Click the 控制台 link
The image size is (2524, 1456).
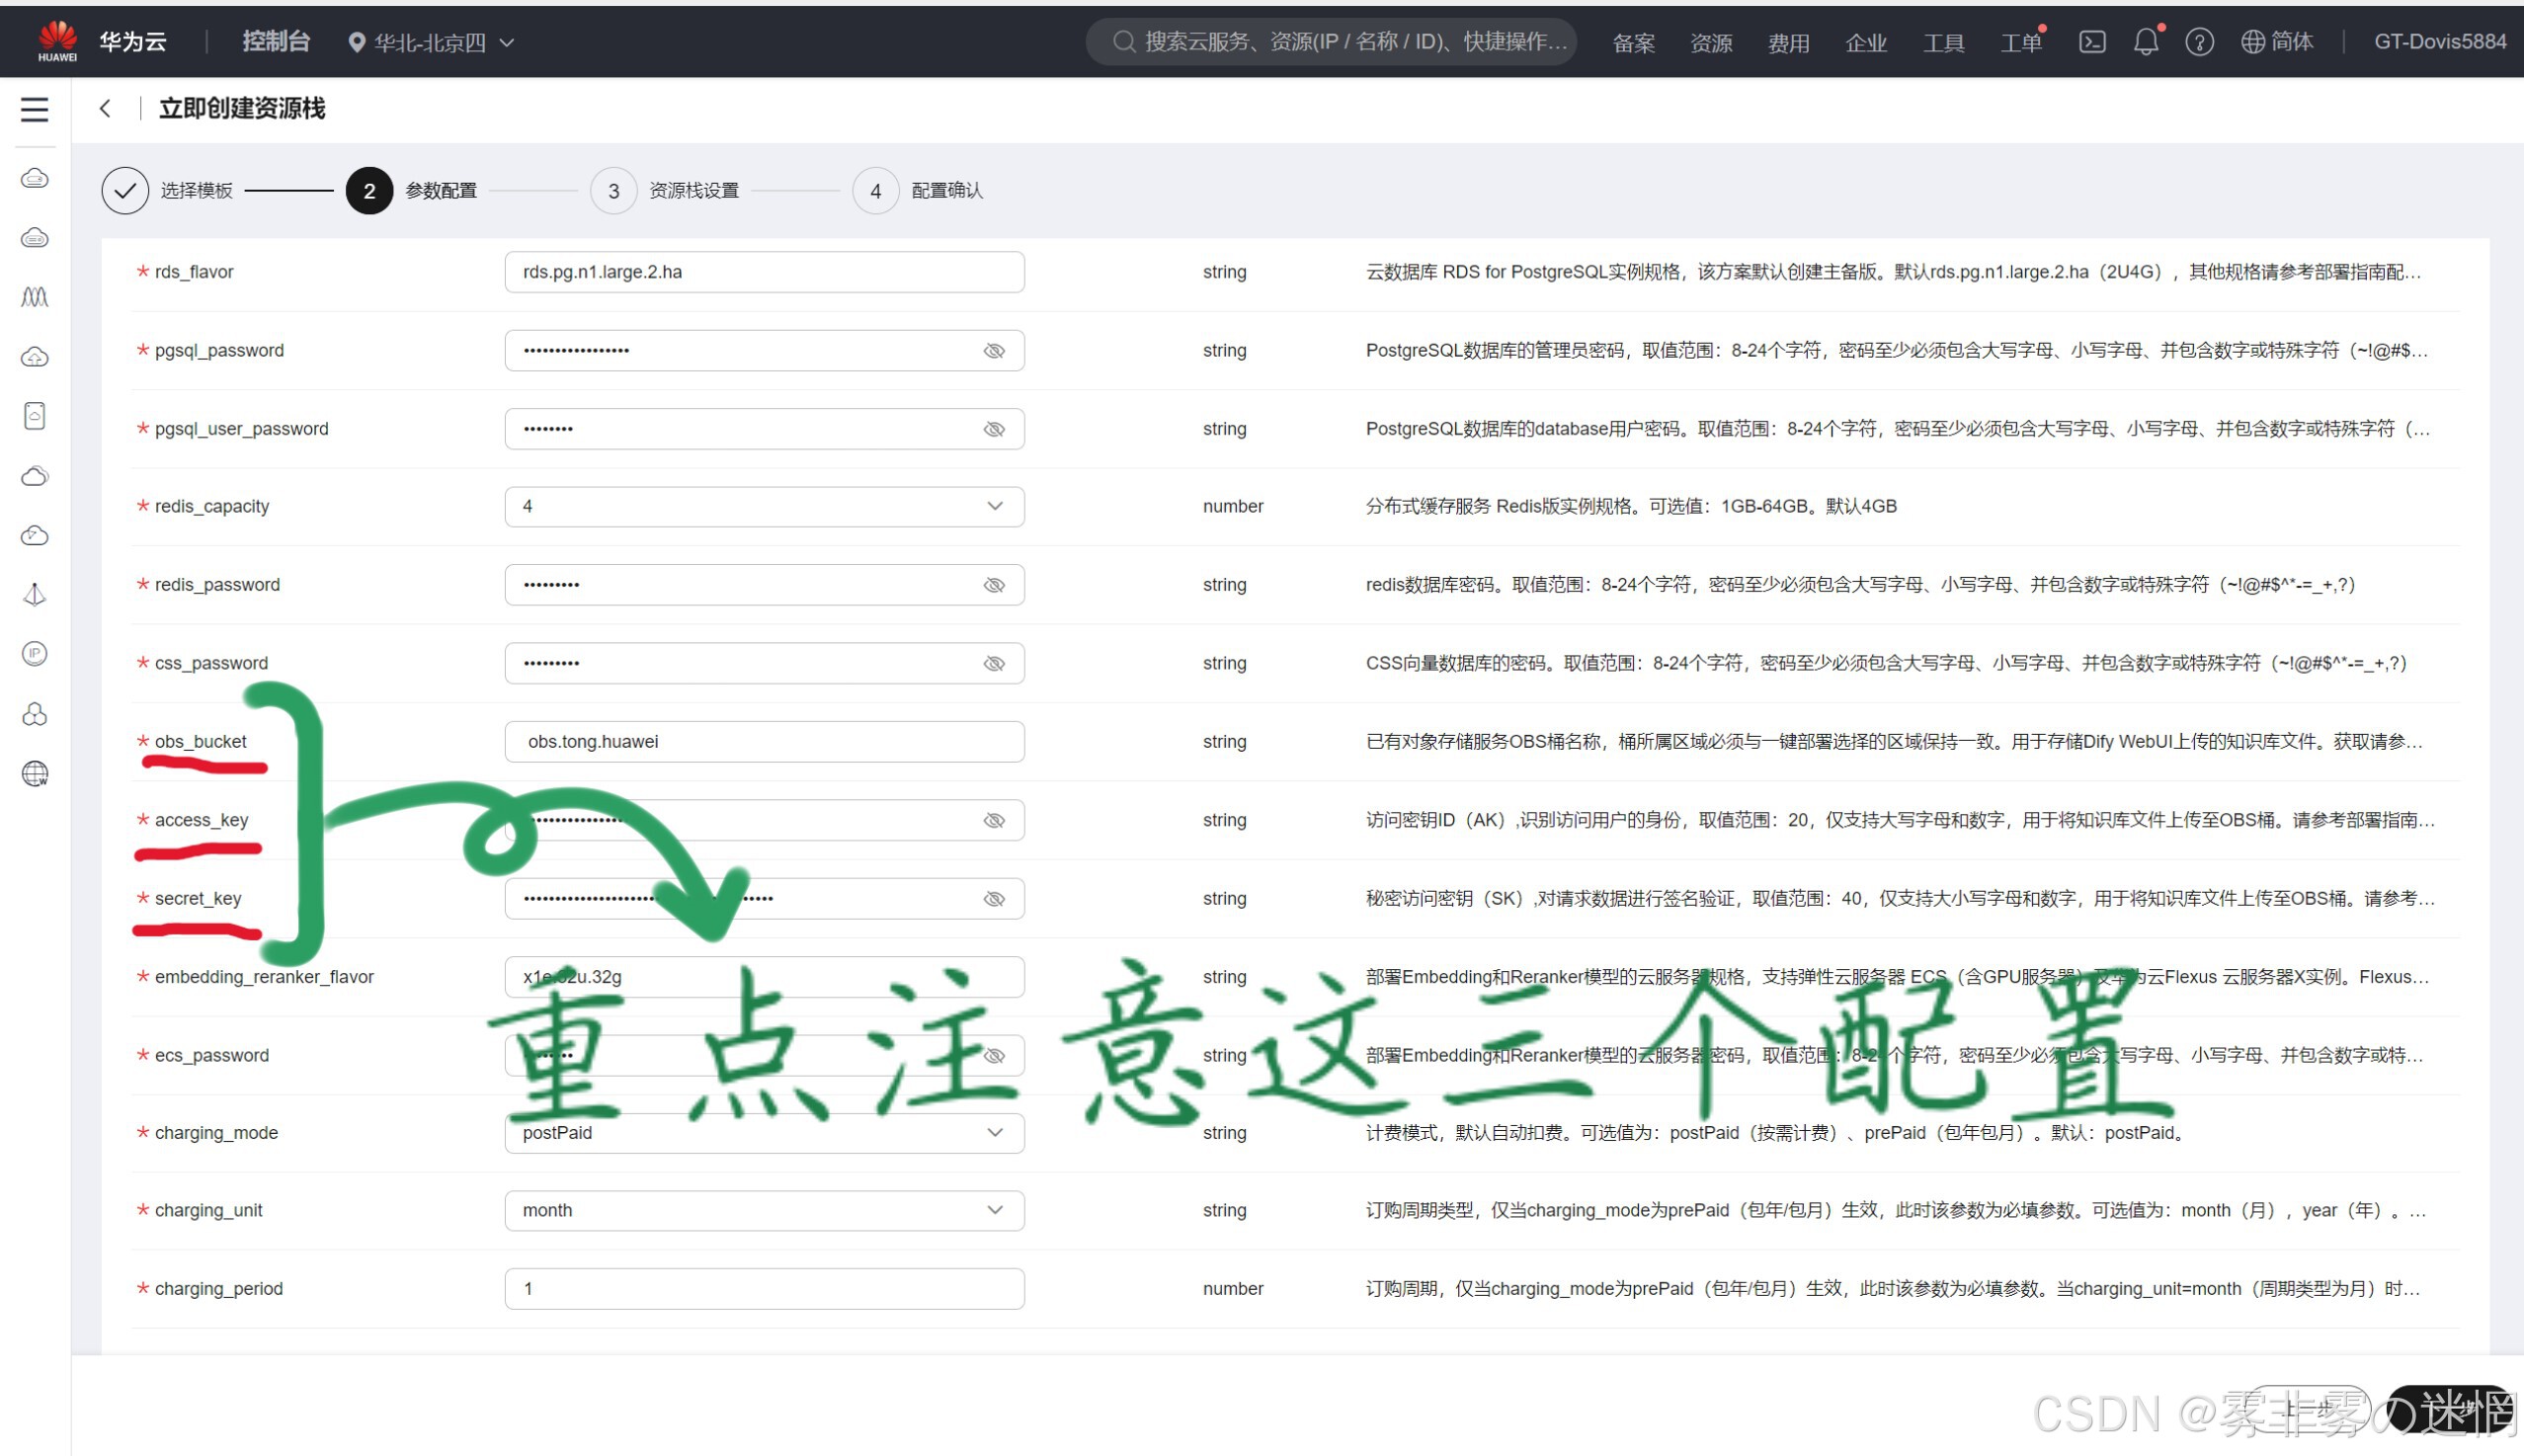[276, 42]
